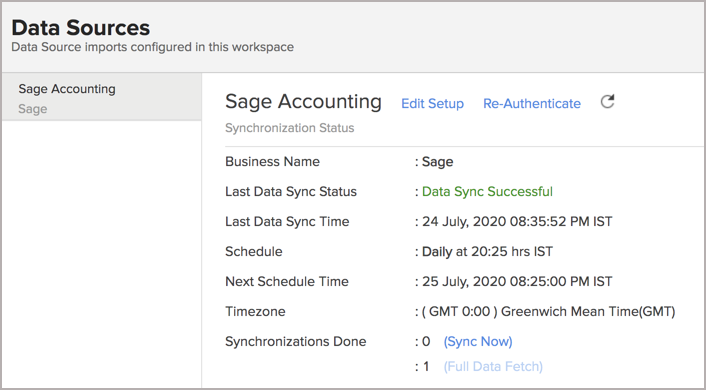Click the Next Schedule Time value
The height and width of the screenshot is (390, 706).
(x=517, y=281)
